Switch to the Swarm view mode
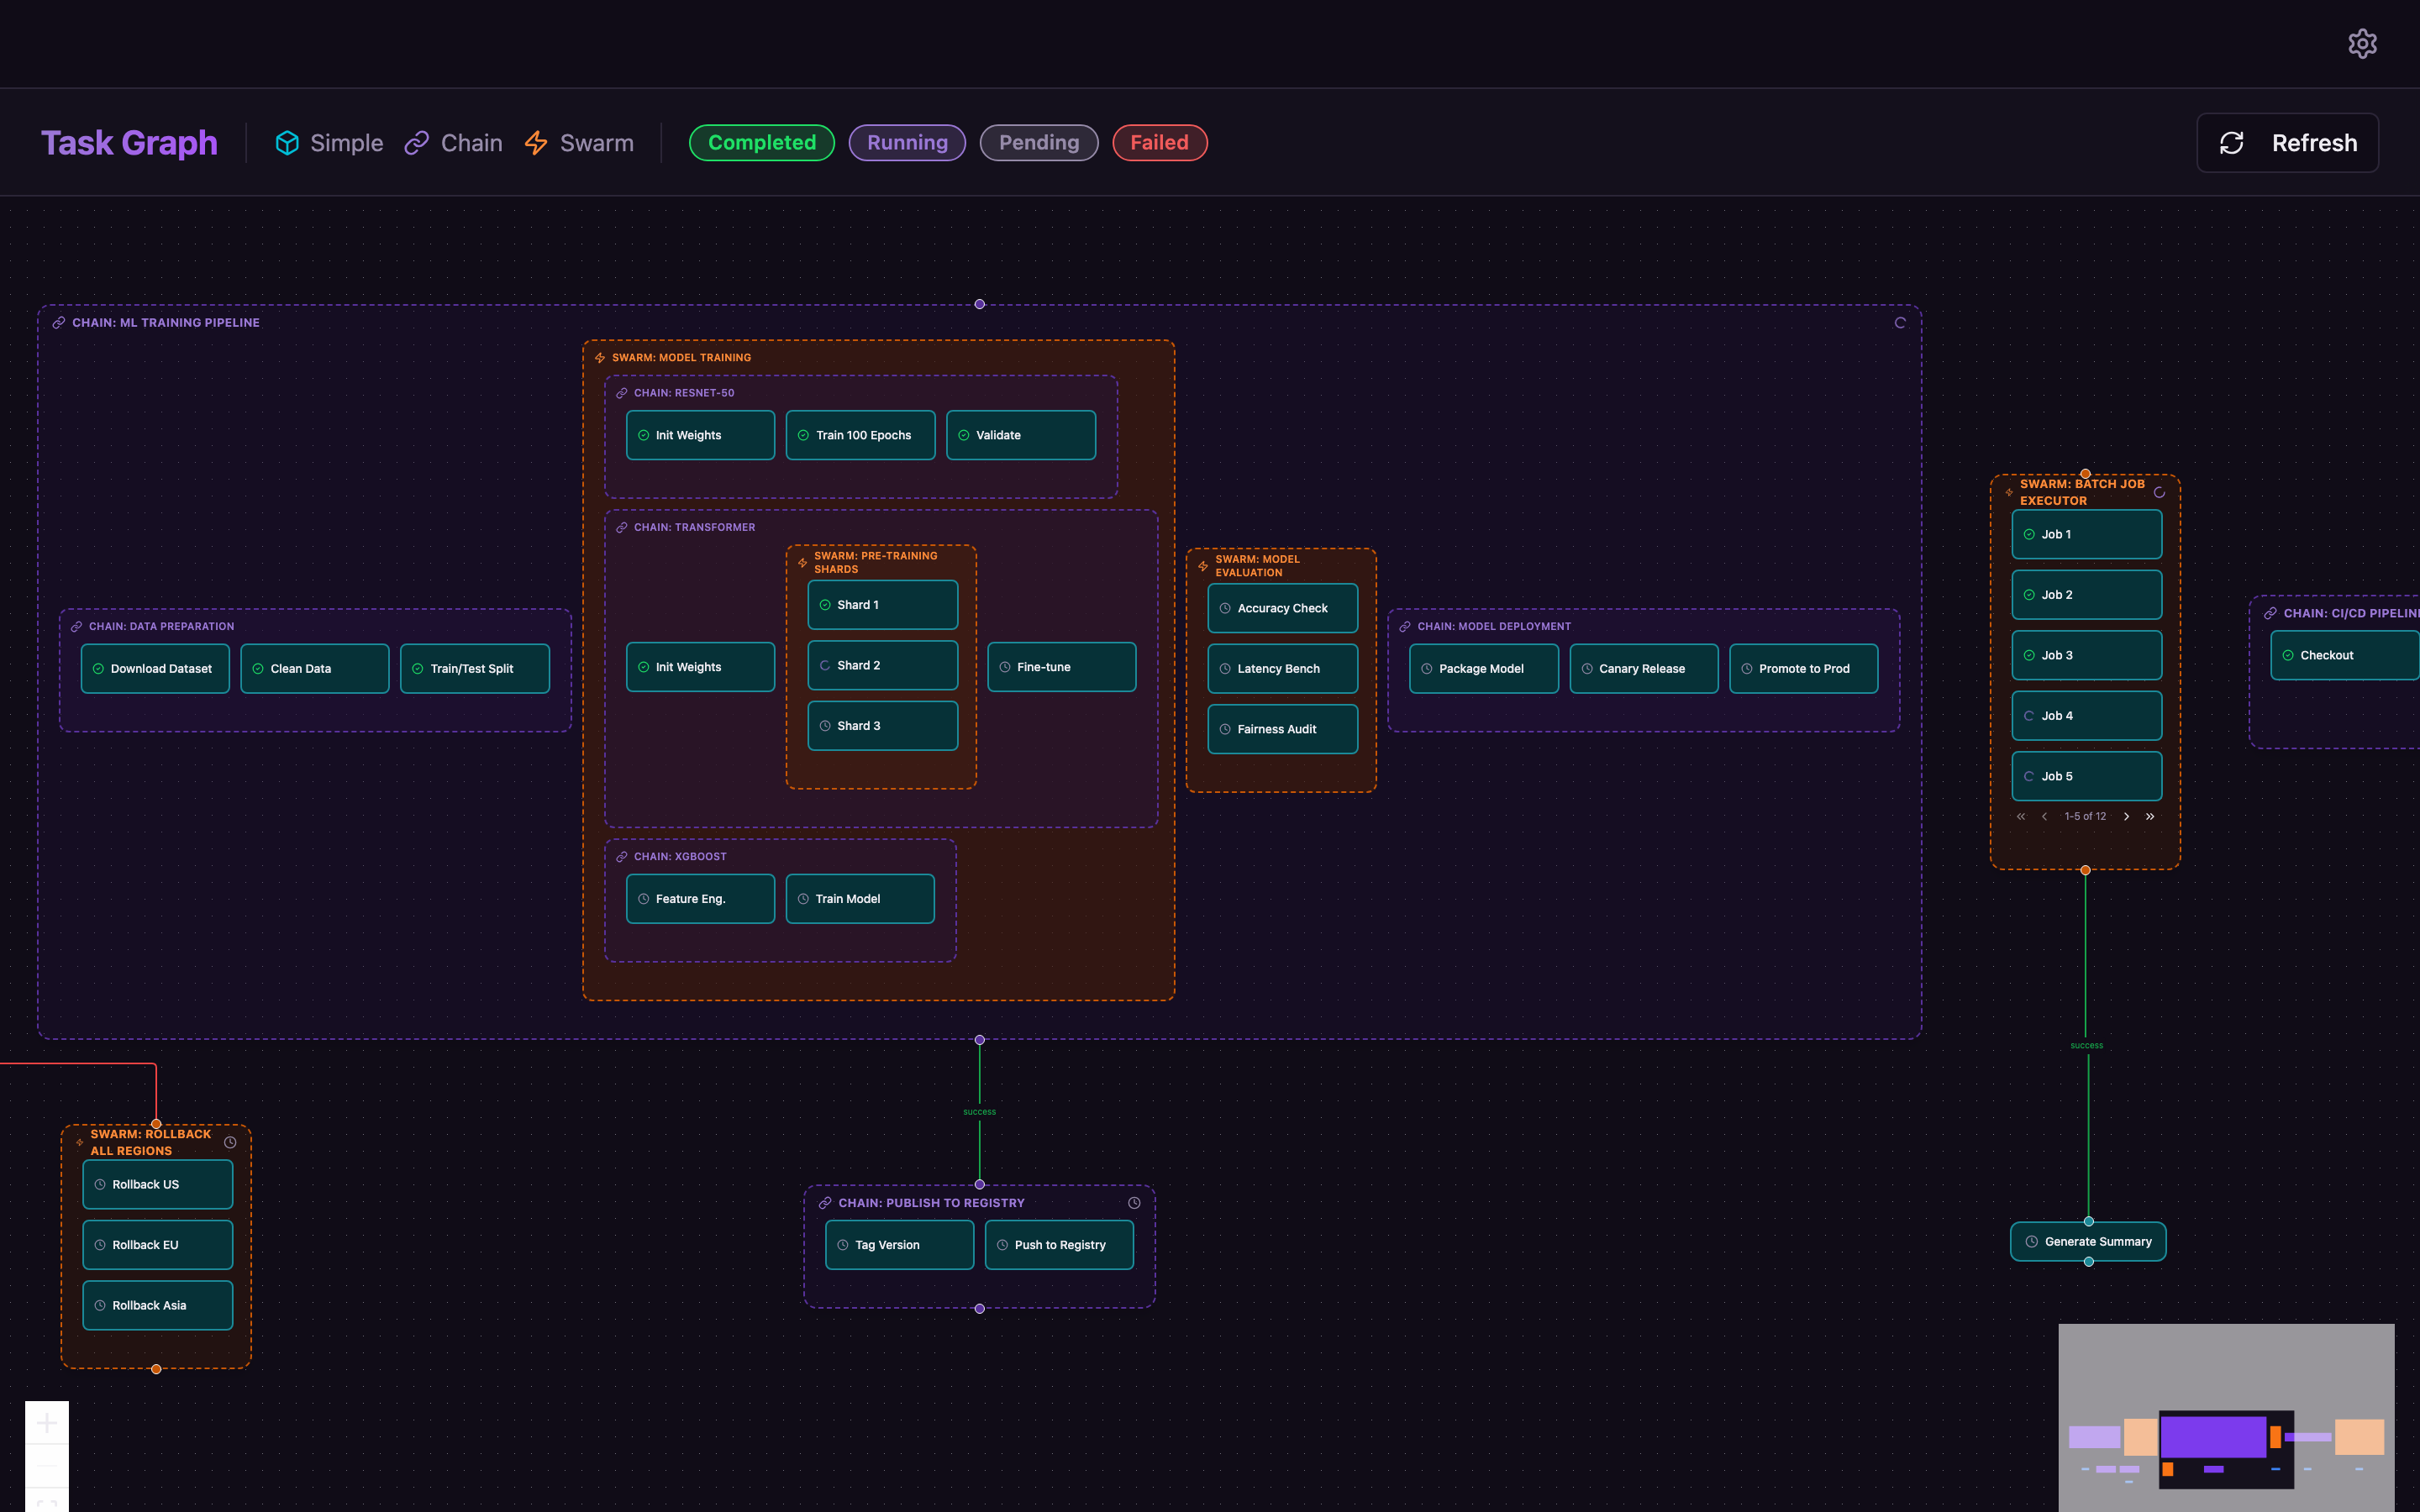The height and width of the screenshot is (1512, 2420). pyautogui.click(x=578, y=142)
